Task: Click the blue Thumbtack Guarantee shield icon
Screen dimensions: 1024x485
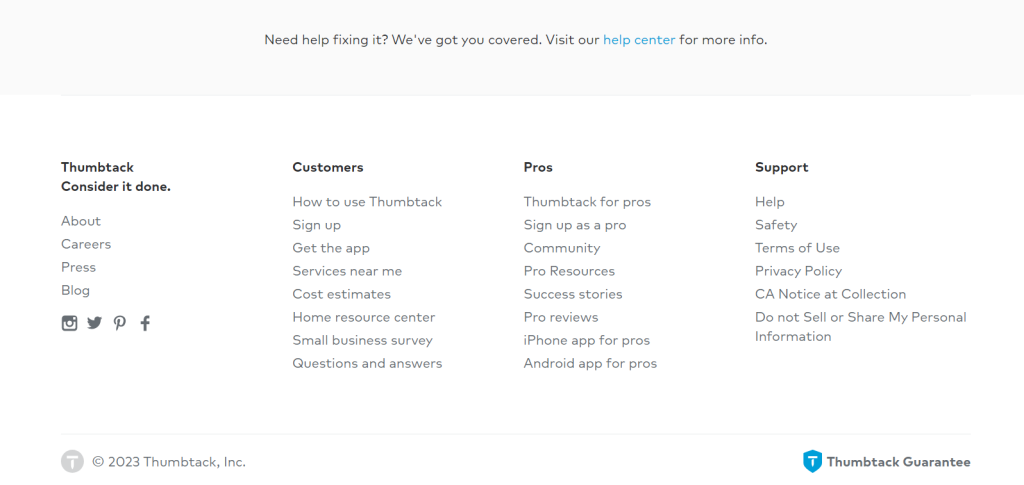Action: 812,461
